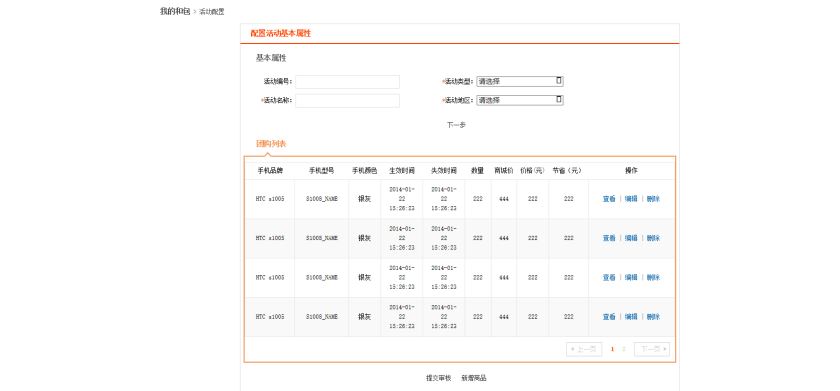Image resolution: width=840 pixels, height=391 pixels.
Task: Click the 数量 column header
Action: click(x=477, y=171)
